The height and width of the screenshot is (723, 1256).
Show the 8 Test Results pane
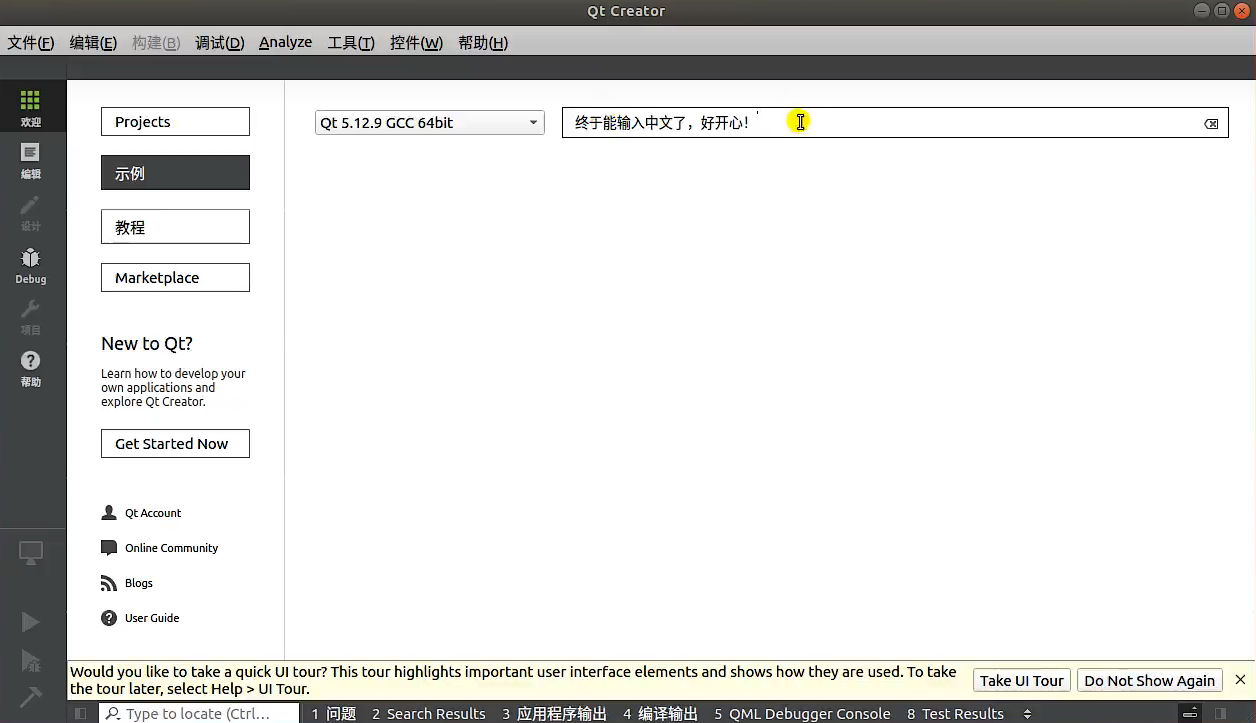955,714
